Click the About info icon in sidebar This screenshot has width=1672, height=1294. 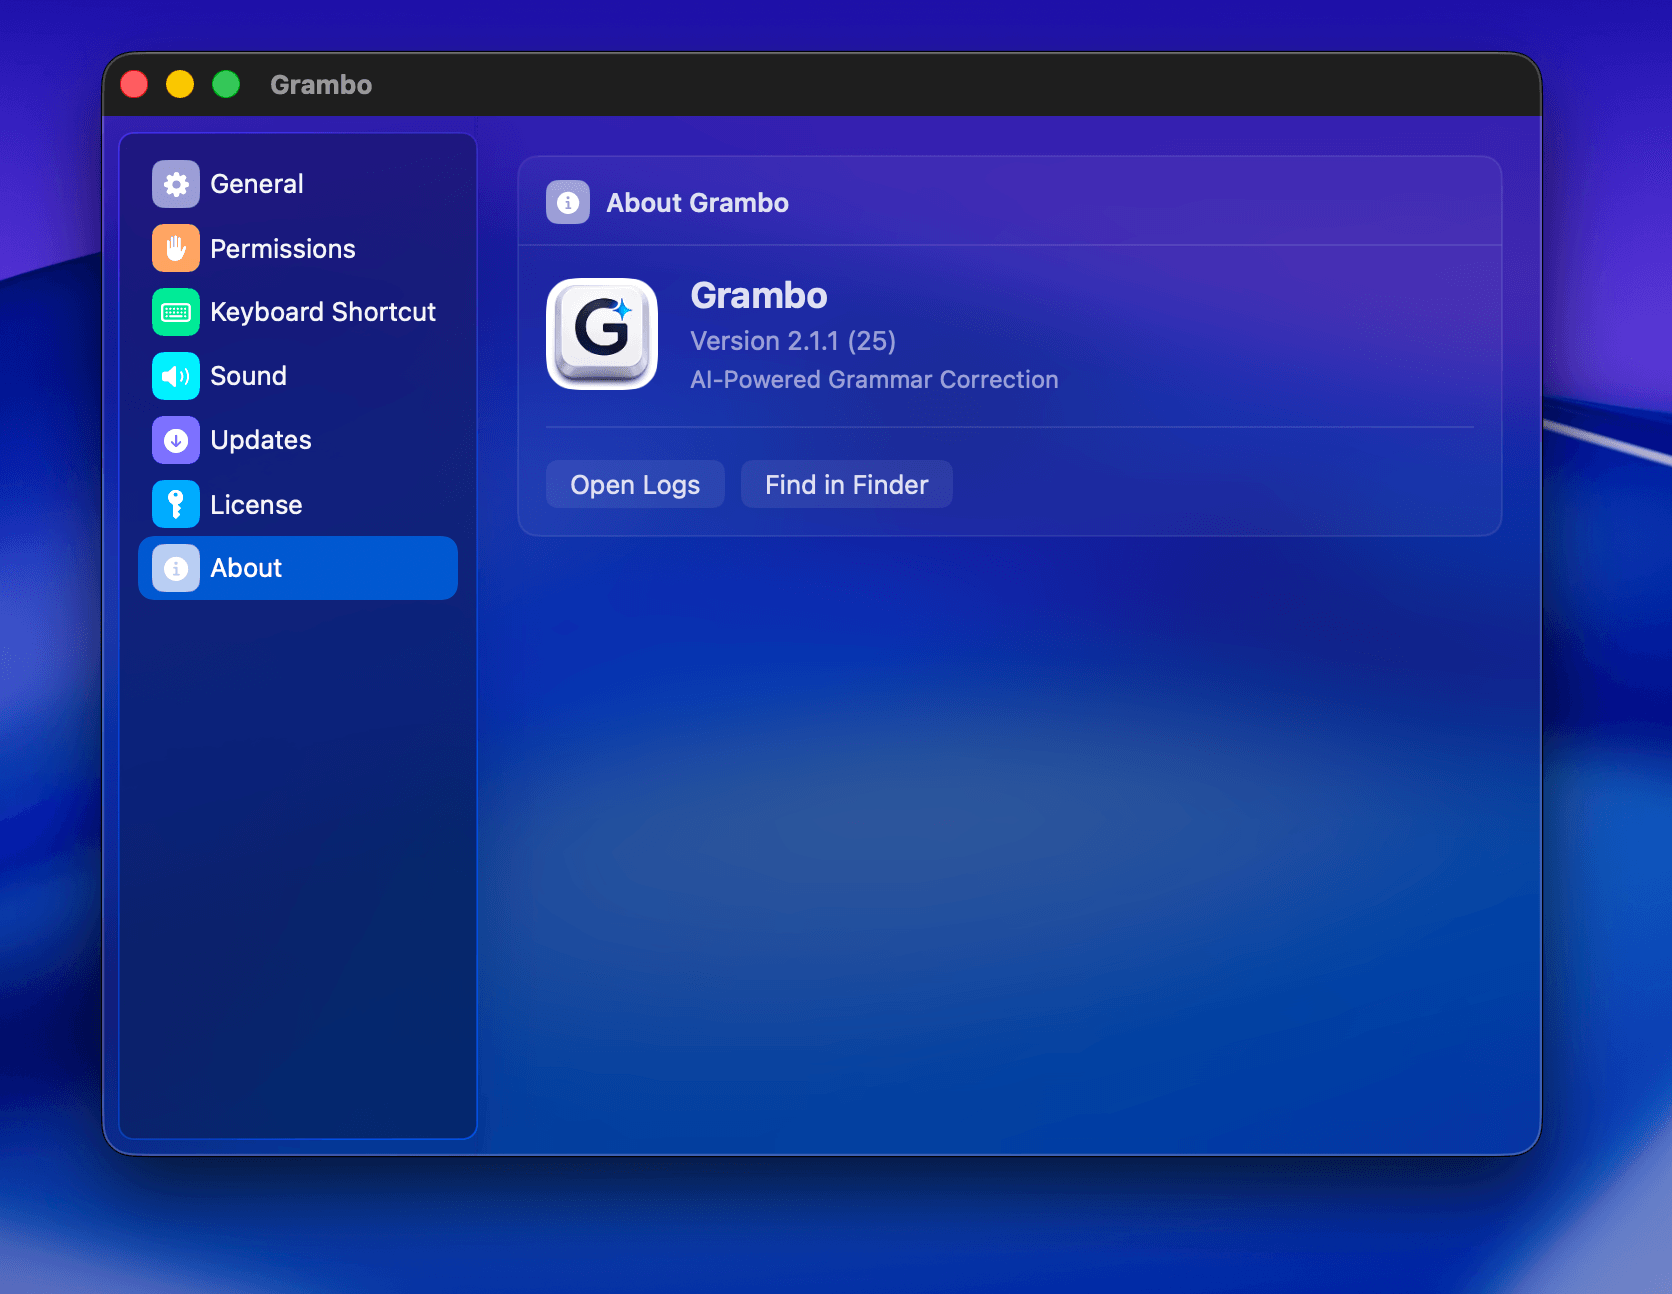176,568
